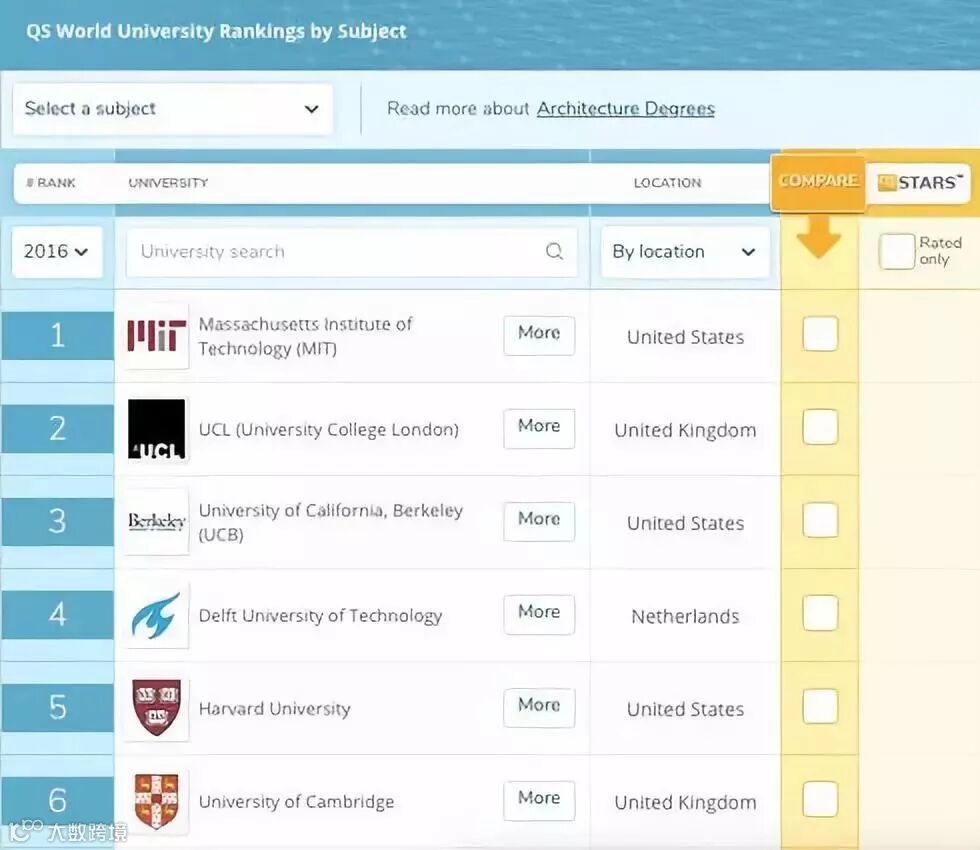Click the Cambridge crest logo
Screen dimensions: 980x850
157,801
